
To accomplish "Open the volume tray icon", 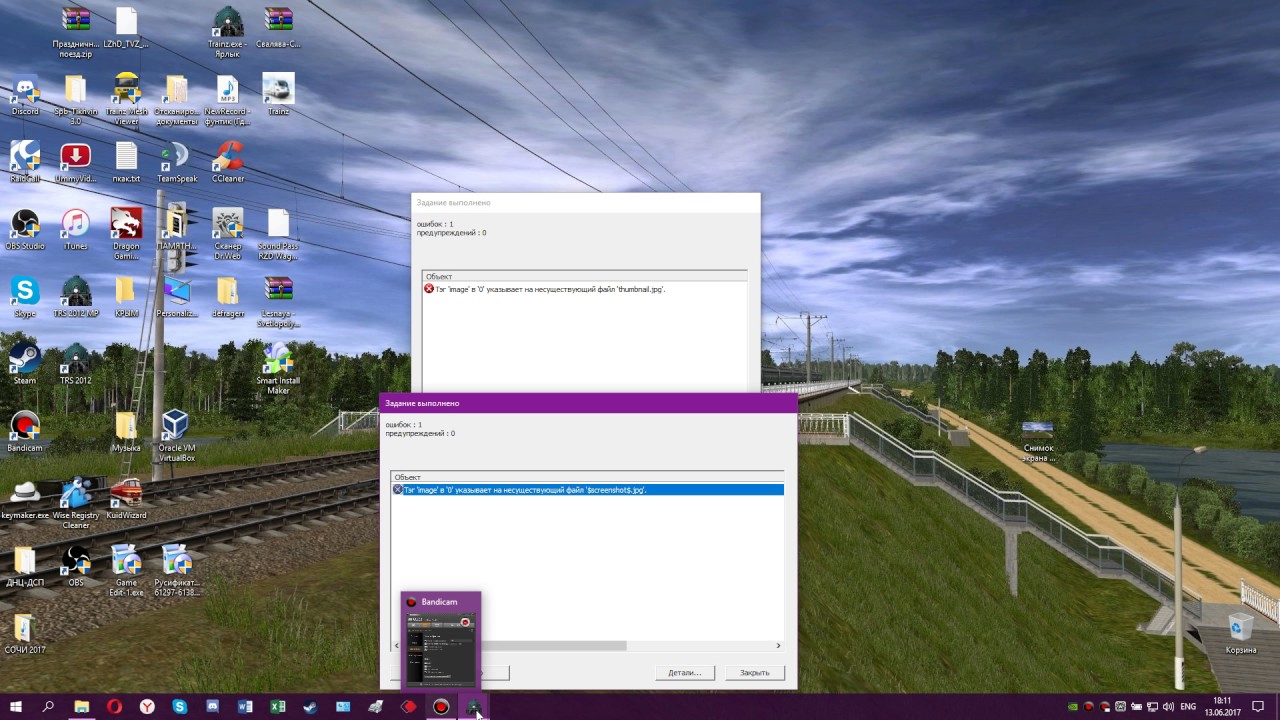I will coord(1169,707).
